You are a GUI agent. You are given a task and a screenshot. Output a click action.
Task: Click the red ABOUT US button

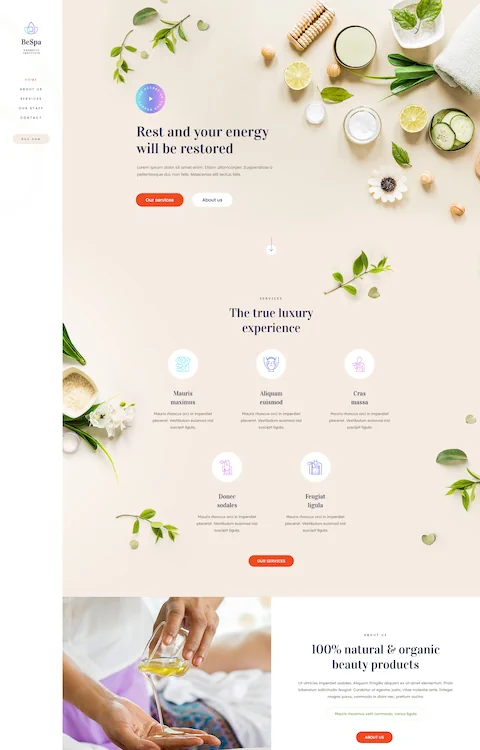[374, 737]
